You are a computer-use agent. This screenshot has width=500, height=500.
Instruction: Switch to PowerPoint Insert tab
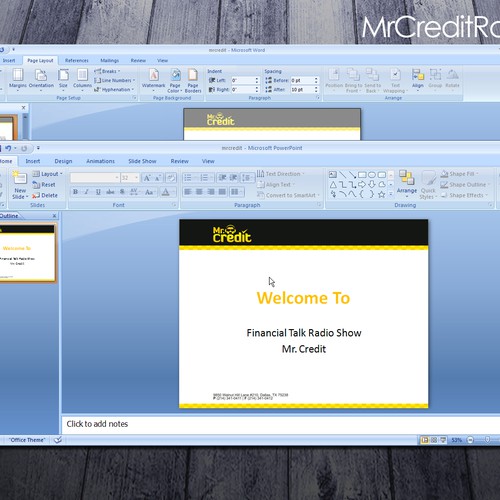tap(33, 161)
